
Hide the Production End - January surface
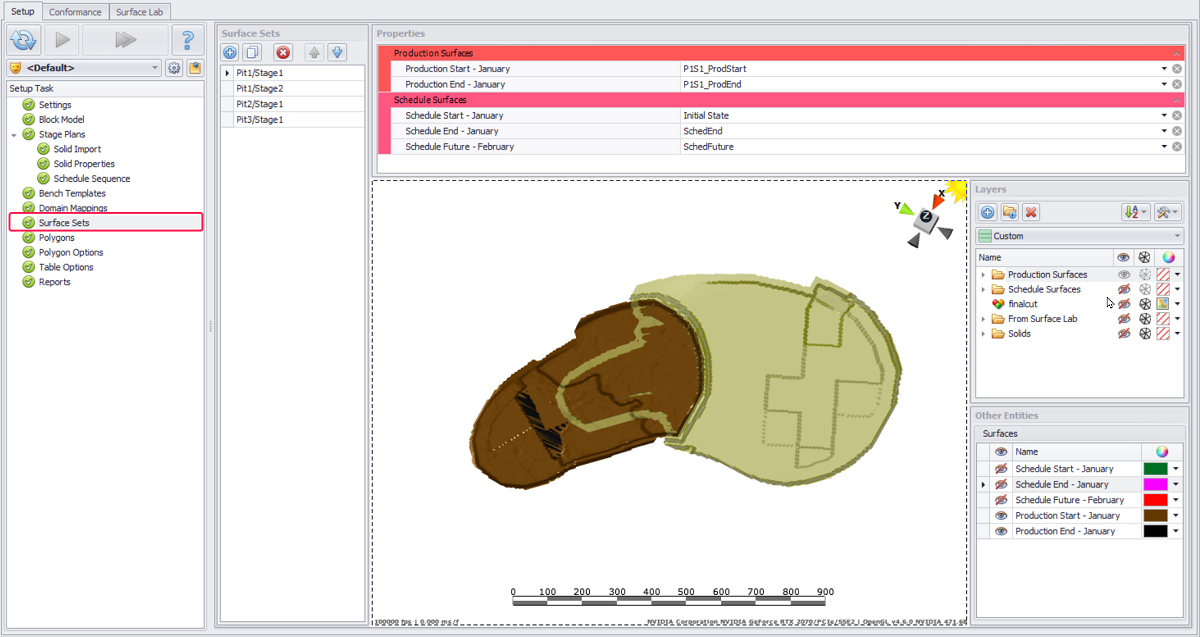tap(1001, 531)
